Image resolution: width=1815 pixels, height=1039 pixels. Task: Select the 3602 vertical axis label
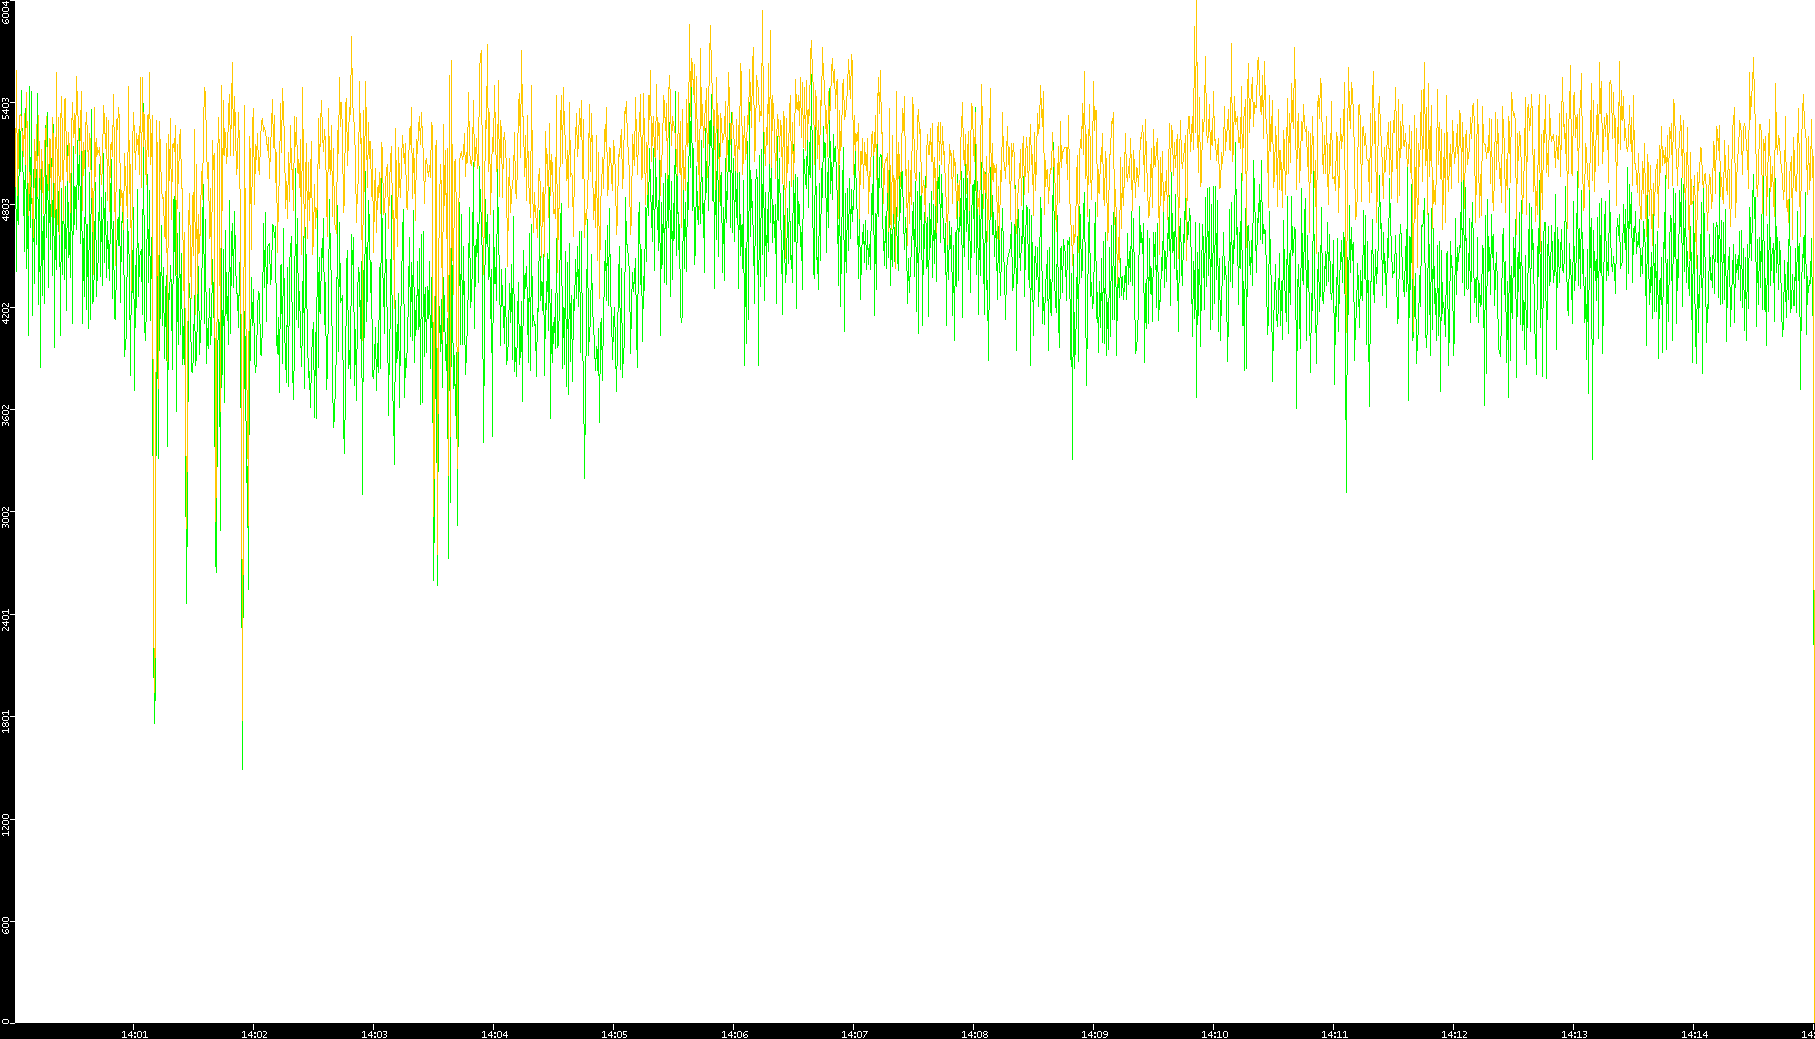[7, 415]
